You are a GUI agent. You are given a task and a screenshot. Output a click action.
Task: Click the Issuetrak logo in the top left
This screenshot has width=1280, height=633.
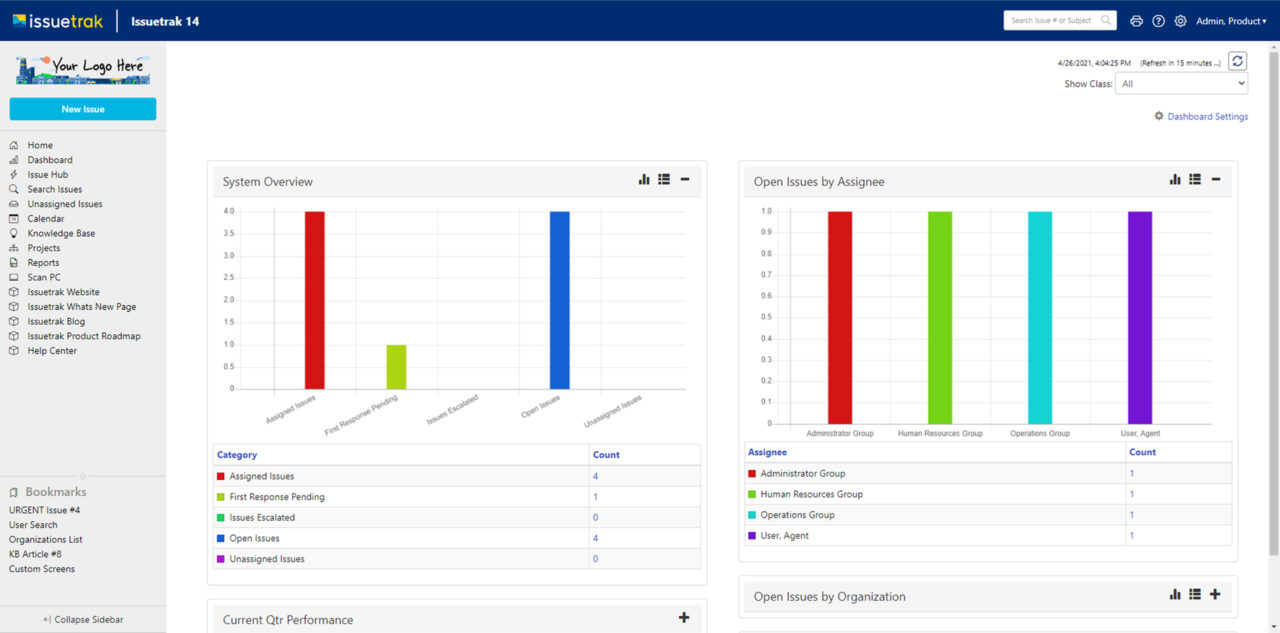(x=57, y=20)
